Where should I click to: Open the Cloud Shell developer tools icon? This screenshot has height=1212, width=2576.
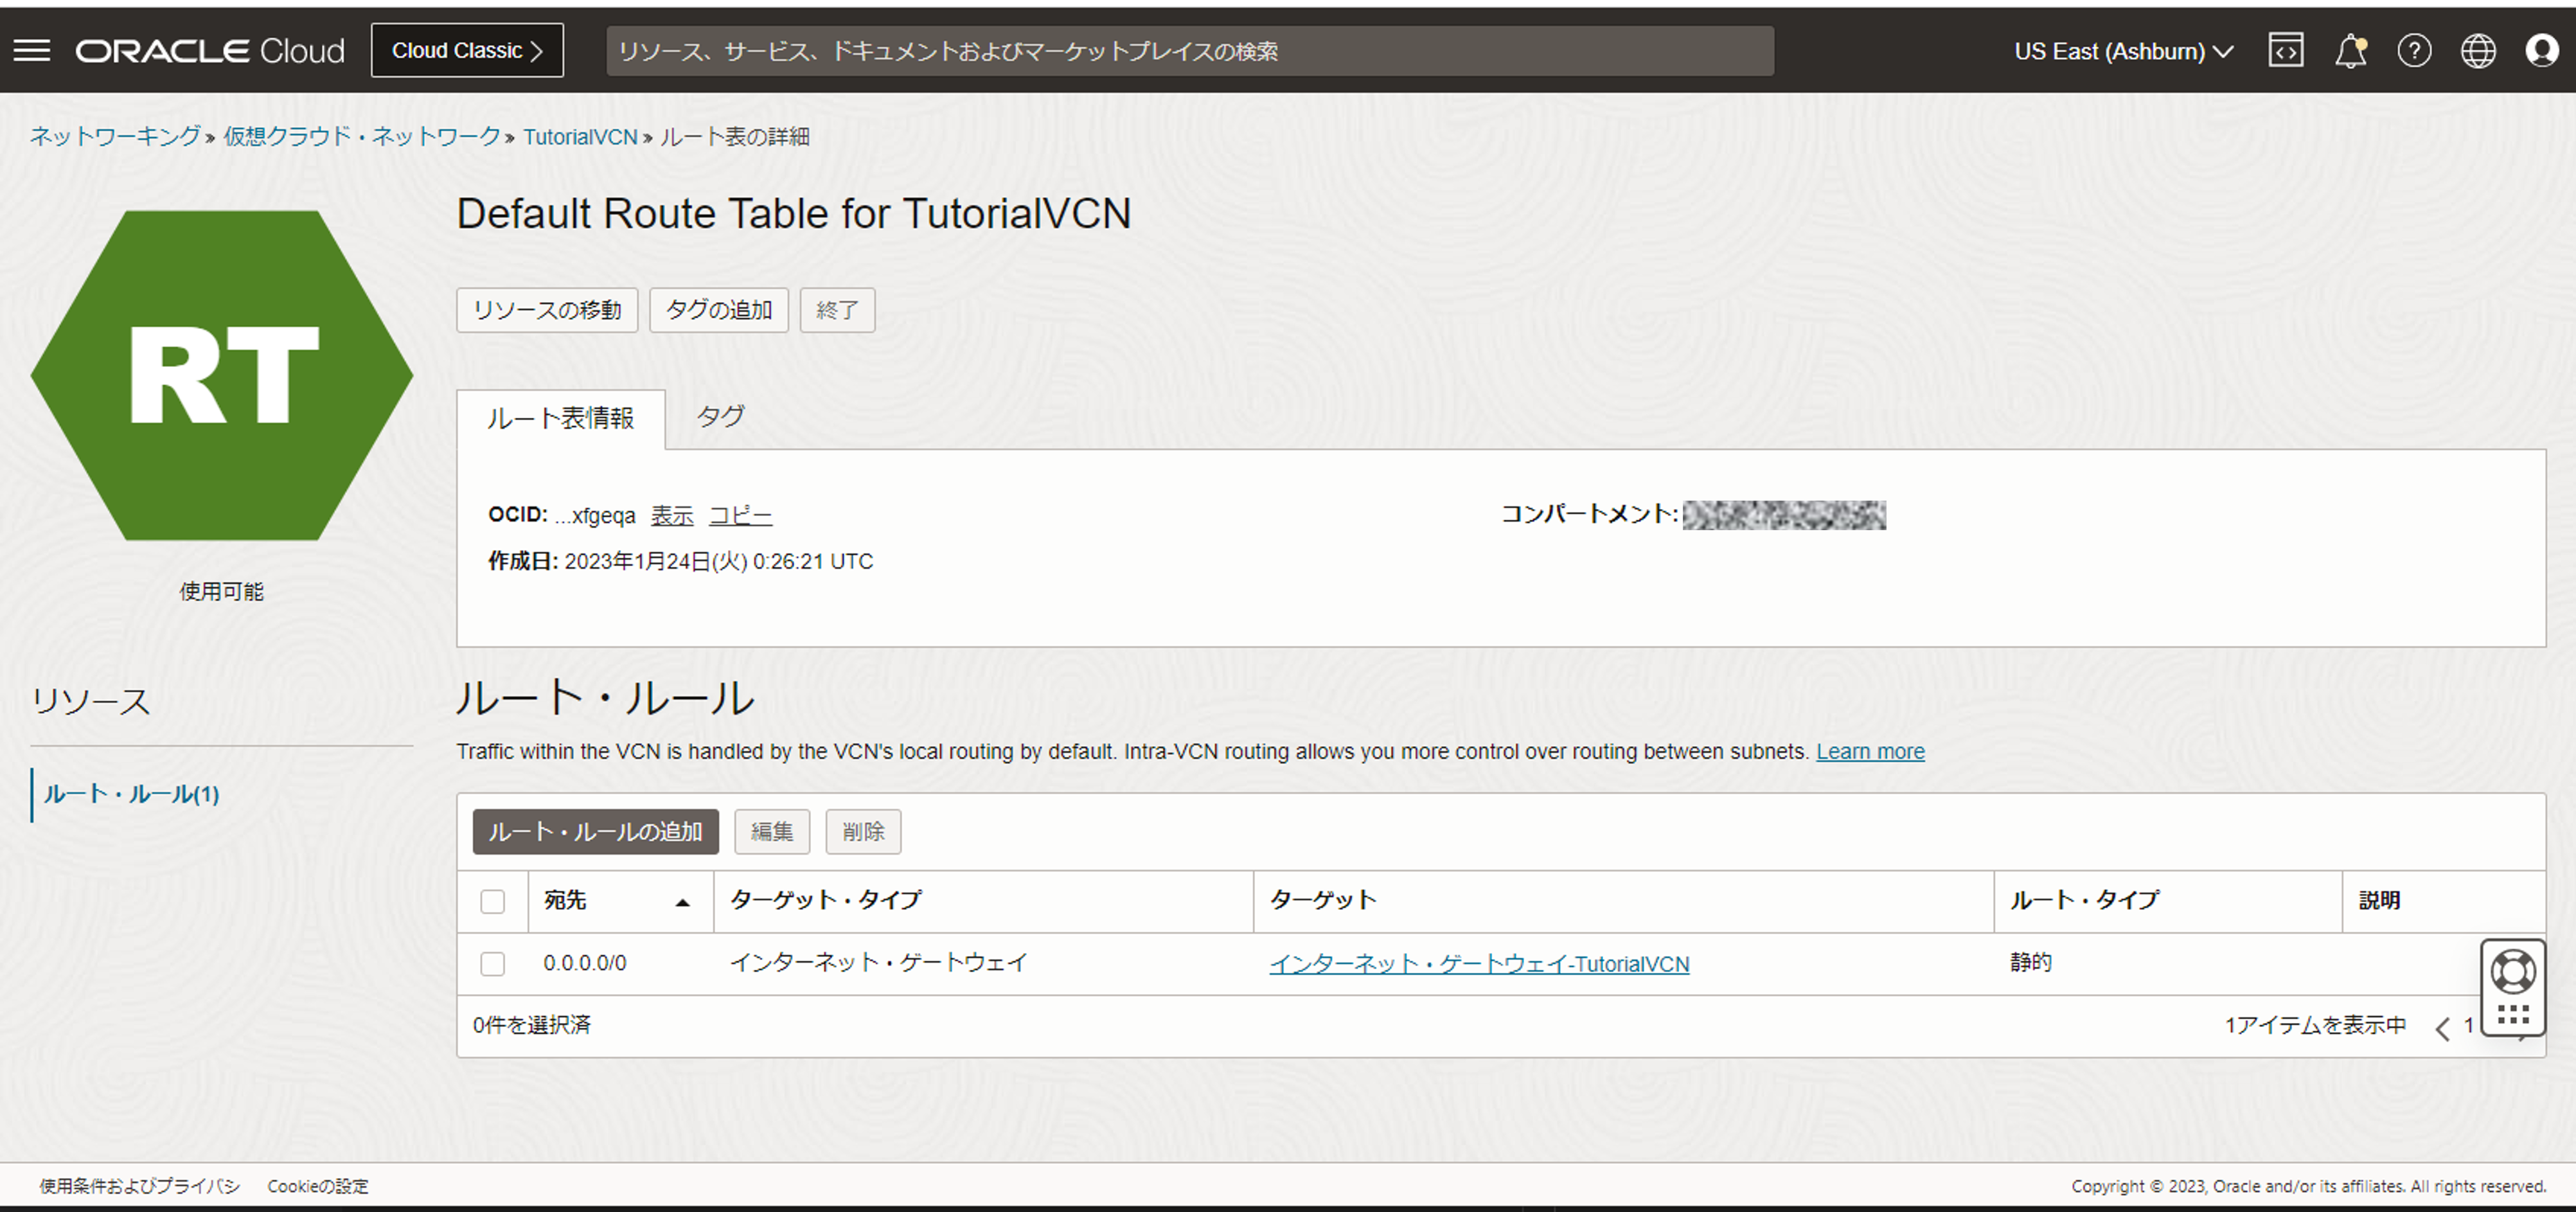tap(2286, 50)
